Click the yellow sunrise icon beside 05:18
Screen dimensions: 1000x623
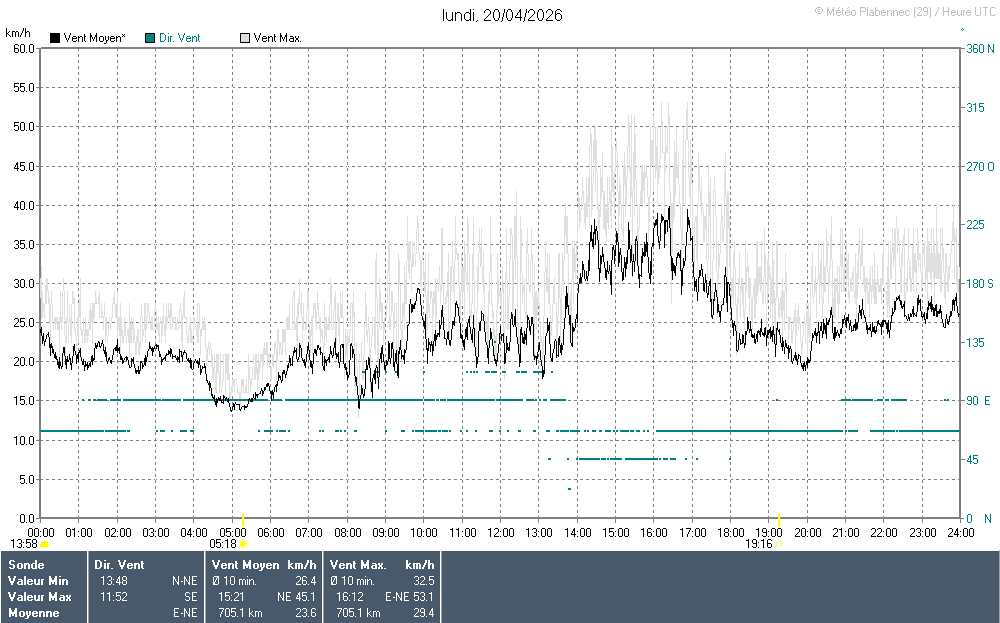point(243,544)
